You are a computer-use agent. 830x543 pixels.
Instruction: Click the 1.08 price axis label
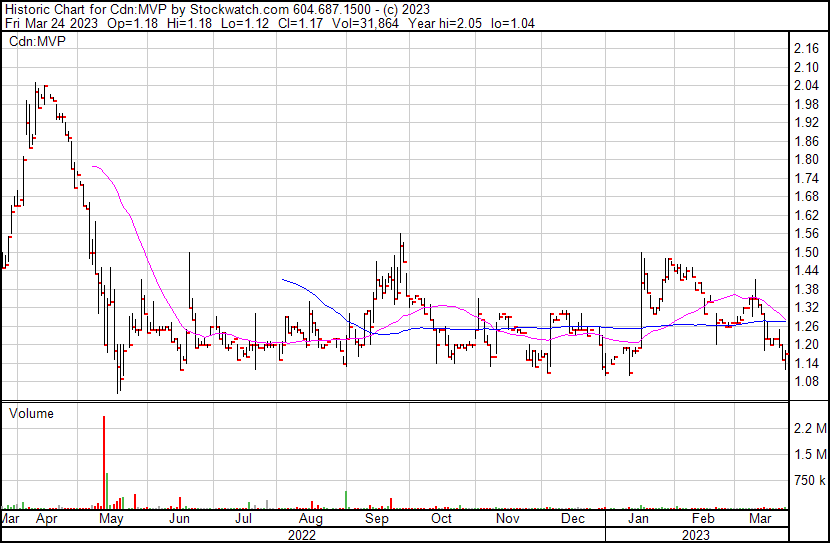(x=806, y=381)
